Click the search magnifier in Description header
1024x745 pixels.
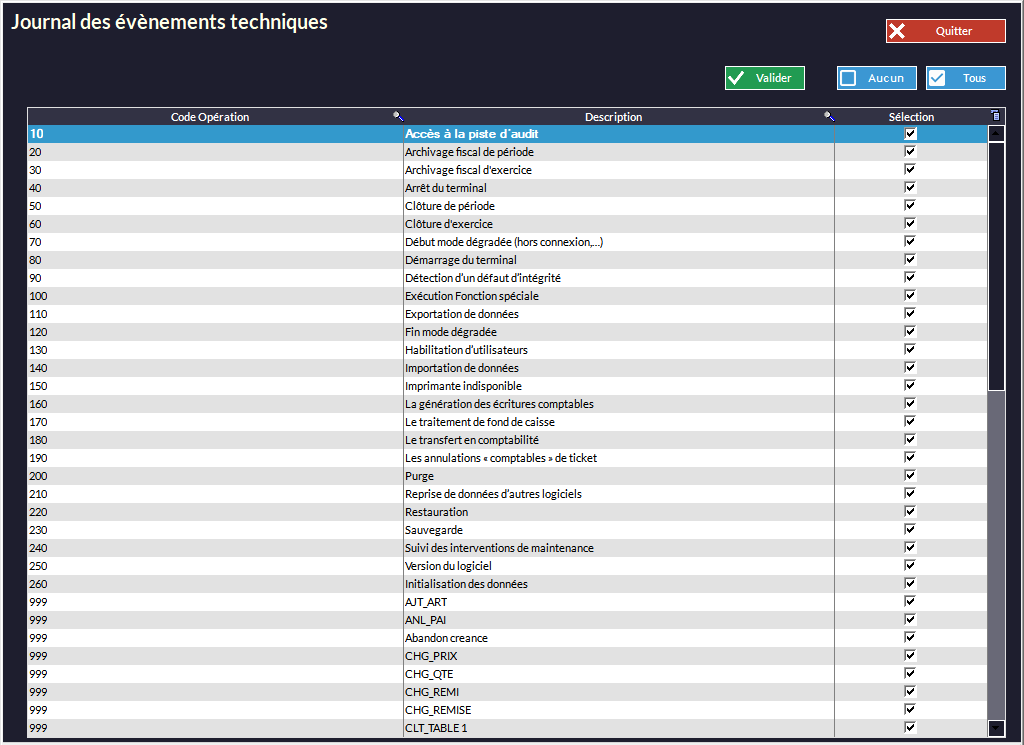coord(828,117)
